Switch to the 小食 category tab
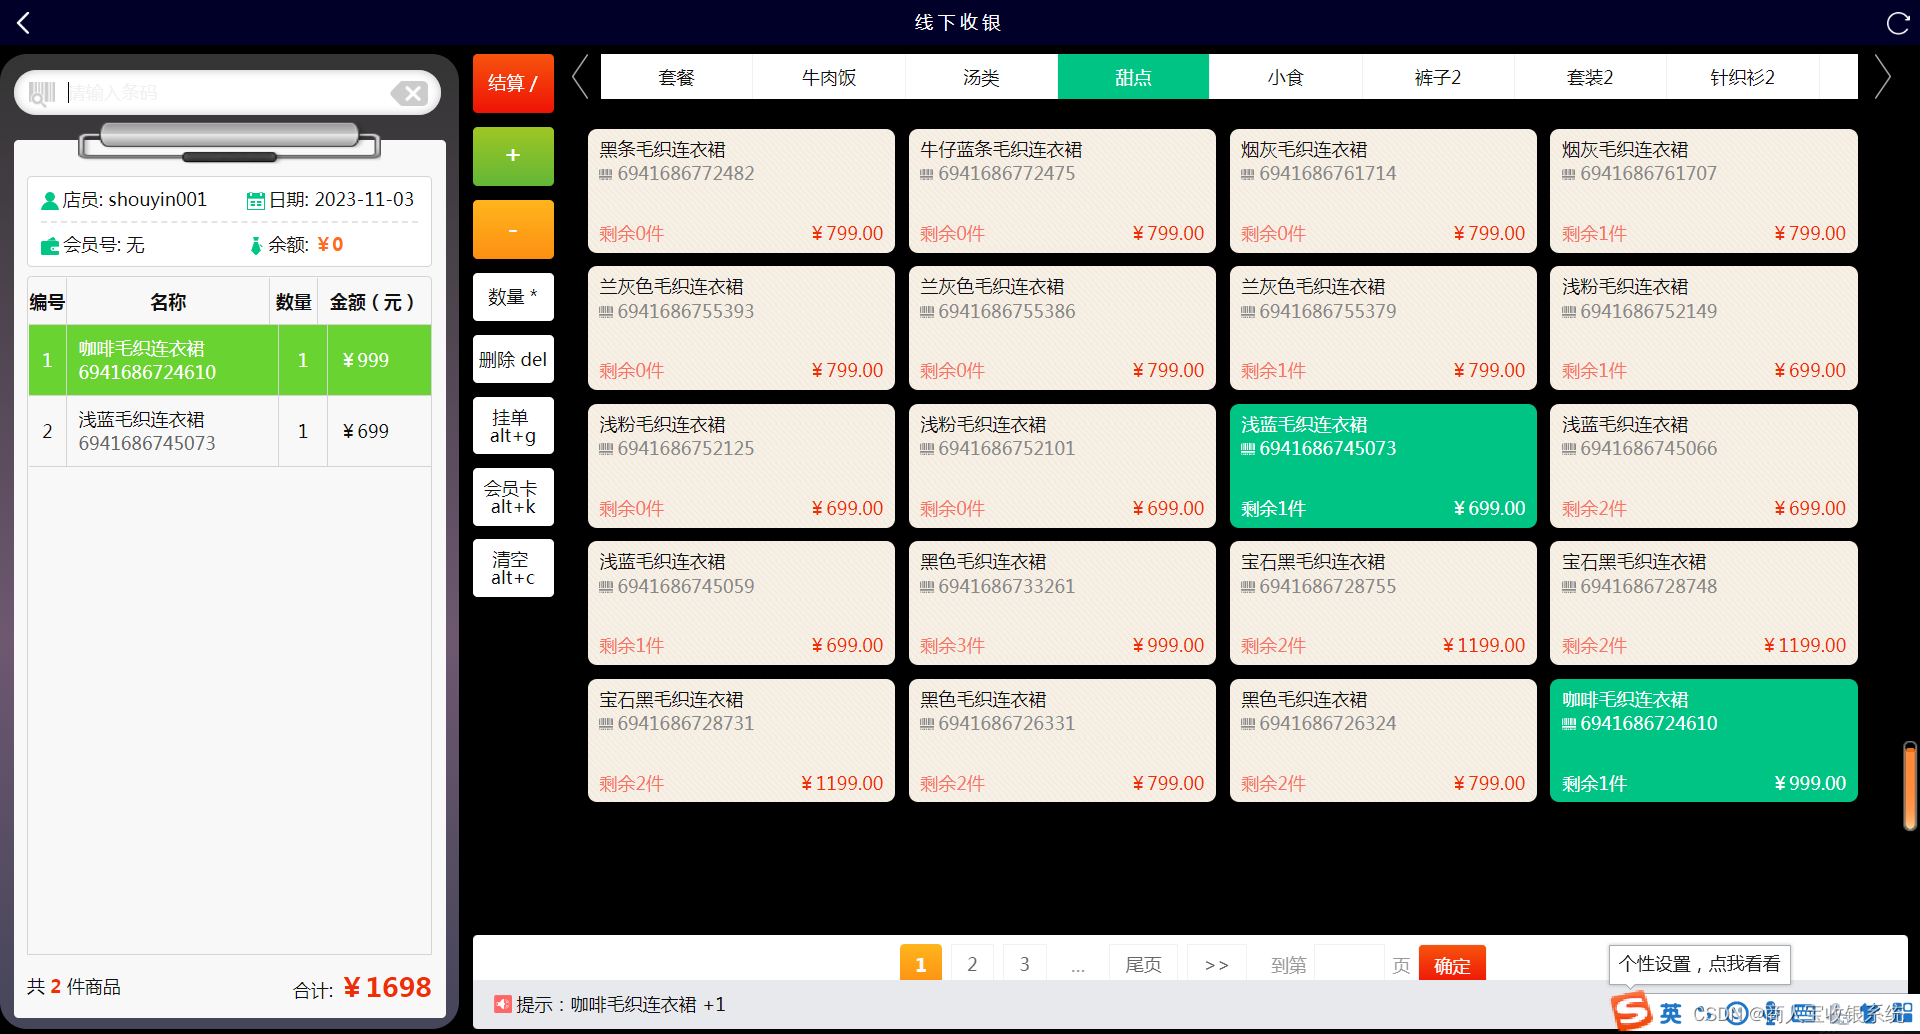The image size is (1920, 1034). click(1285, 77)
